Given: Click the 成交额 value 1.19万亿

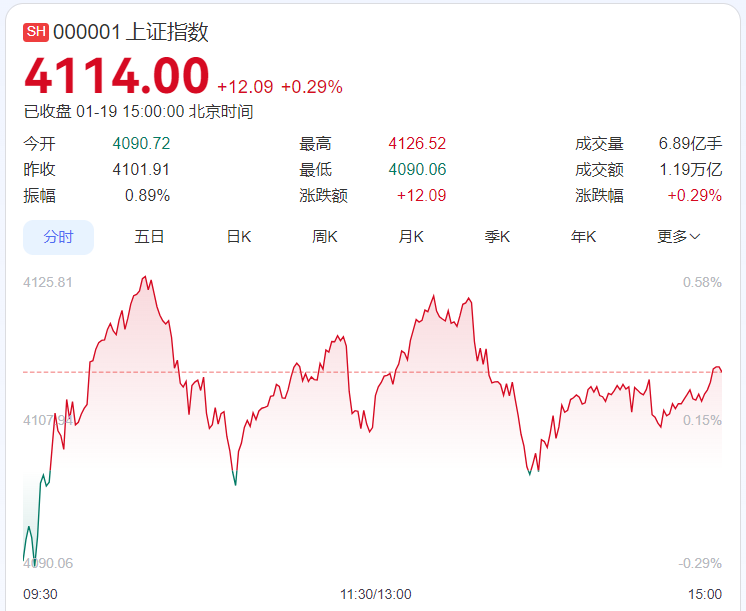Looking at the screenshot, I should 690,169.
